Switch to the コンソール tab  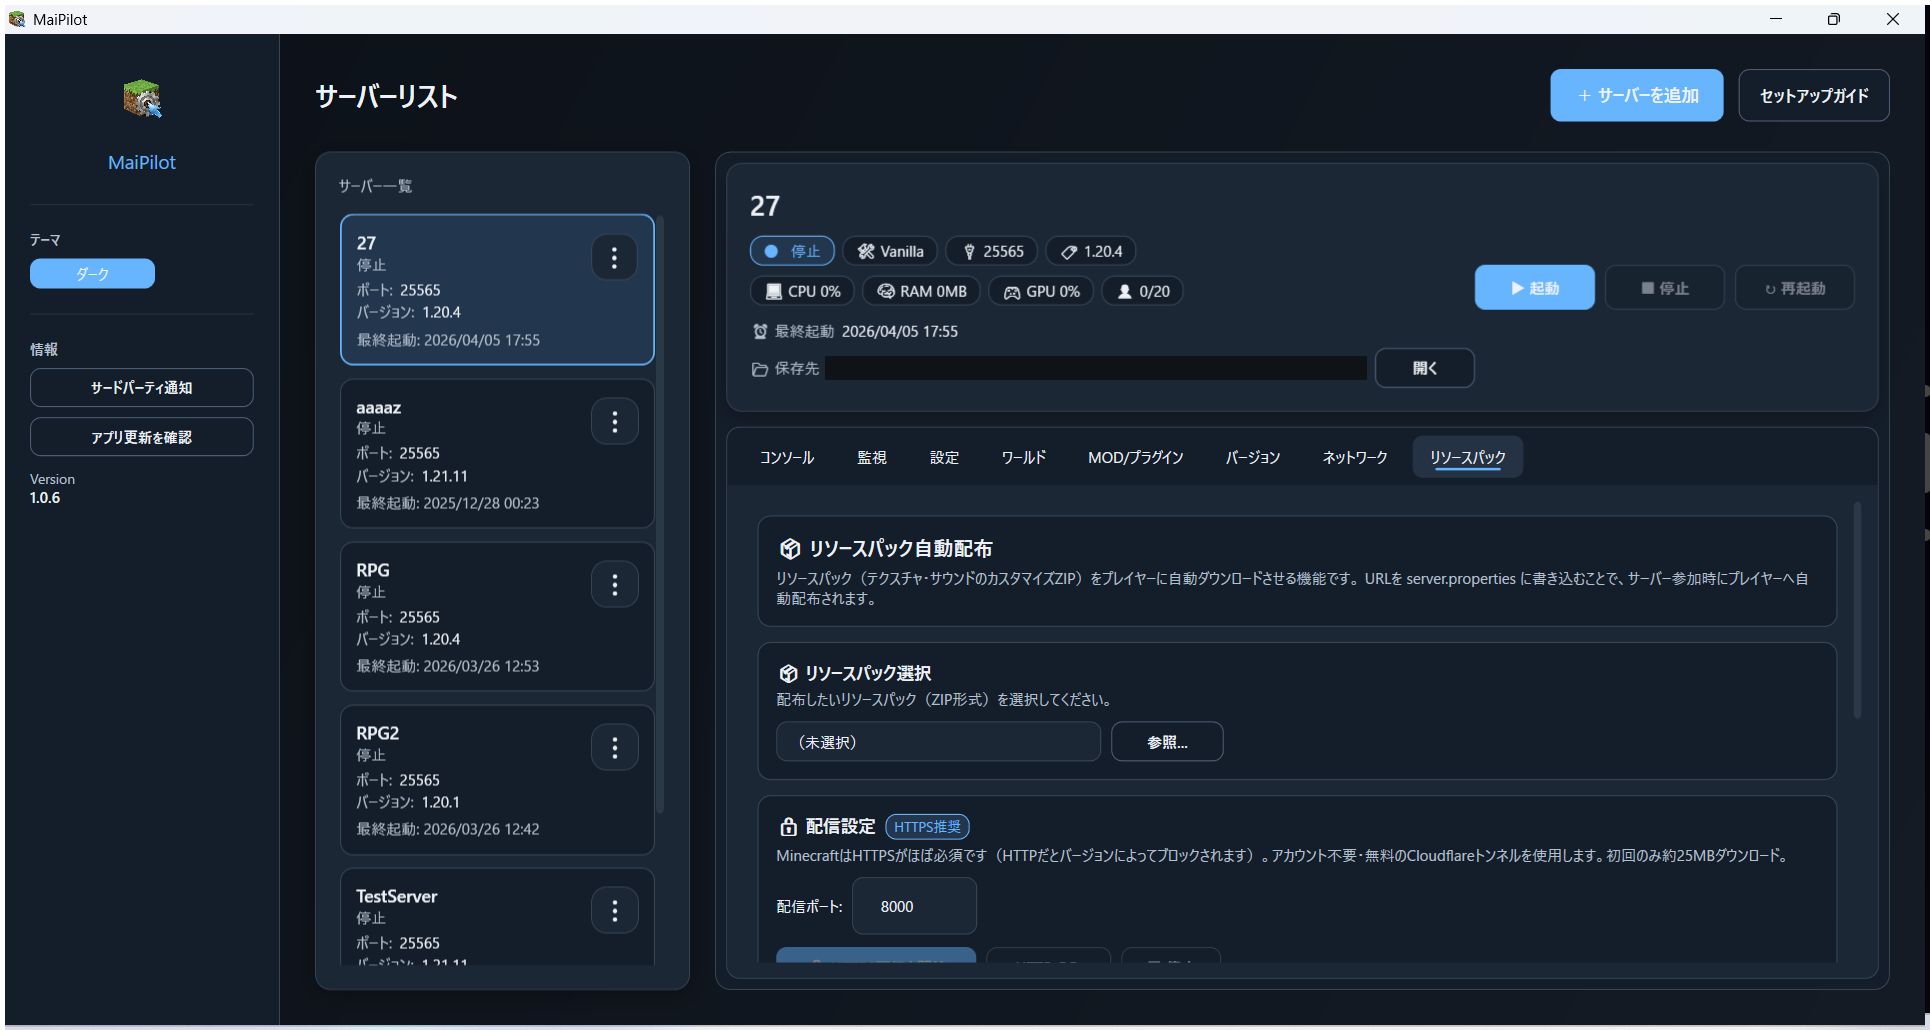pos(786,457)
